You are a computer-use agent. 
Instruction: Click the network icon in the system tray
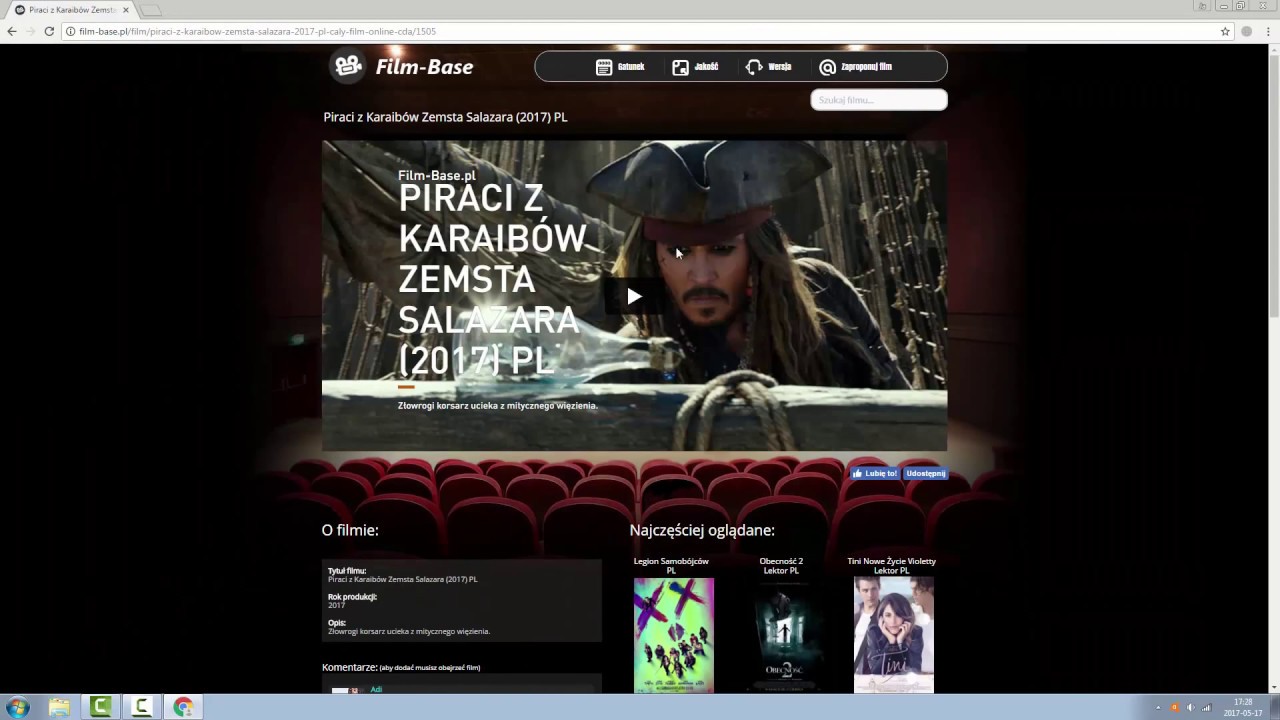point(1206,707)
